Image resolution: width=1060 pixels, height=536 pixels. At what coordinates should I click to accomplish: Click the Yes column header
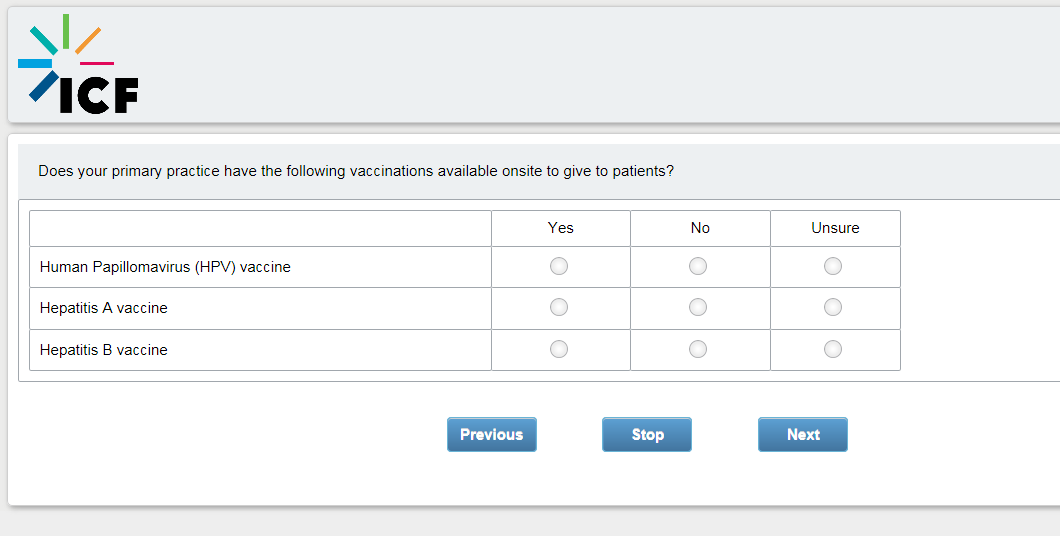point(561,228)
